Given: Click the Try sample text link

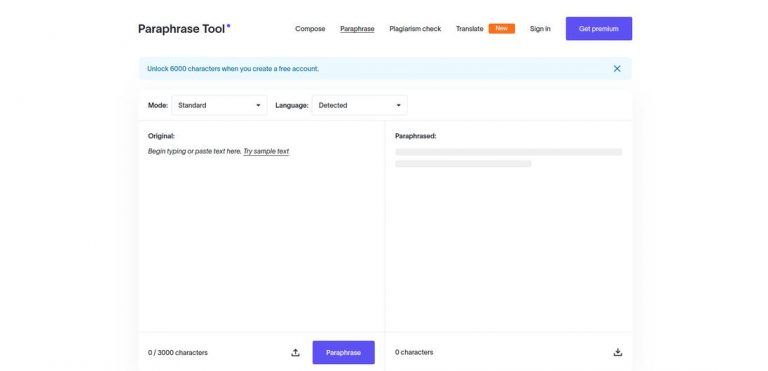Looking at the screenshot, I should 266,151.
